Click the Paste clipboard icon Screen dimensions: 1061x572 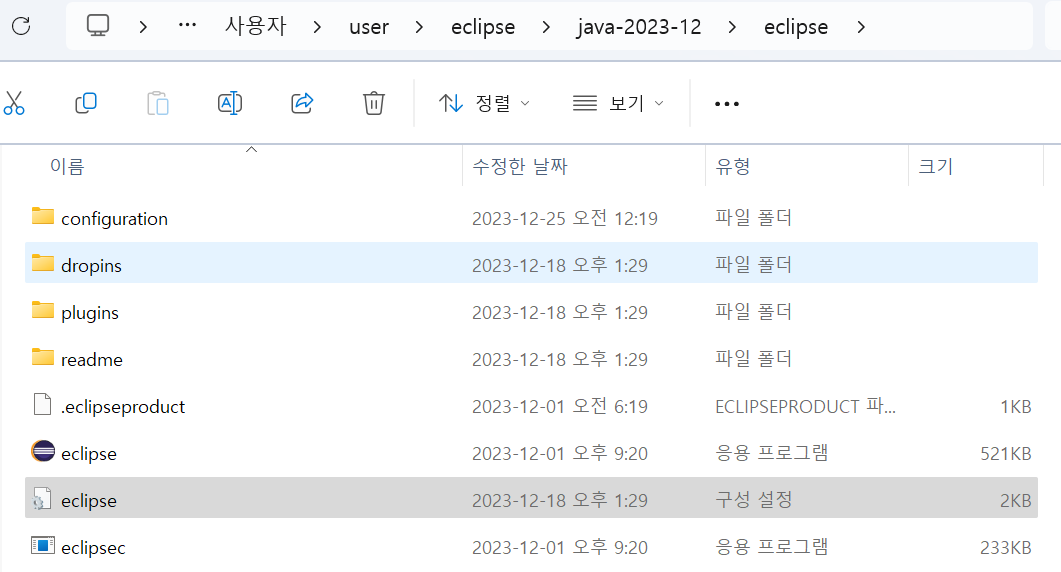click(158, 103)
